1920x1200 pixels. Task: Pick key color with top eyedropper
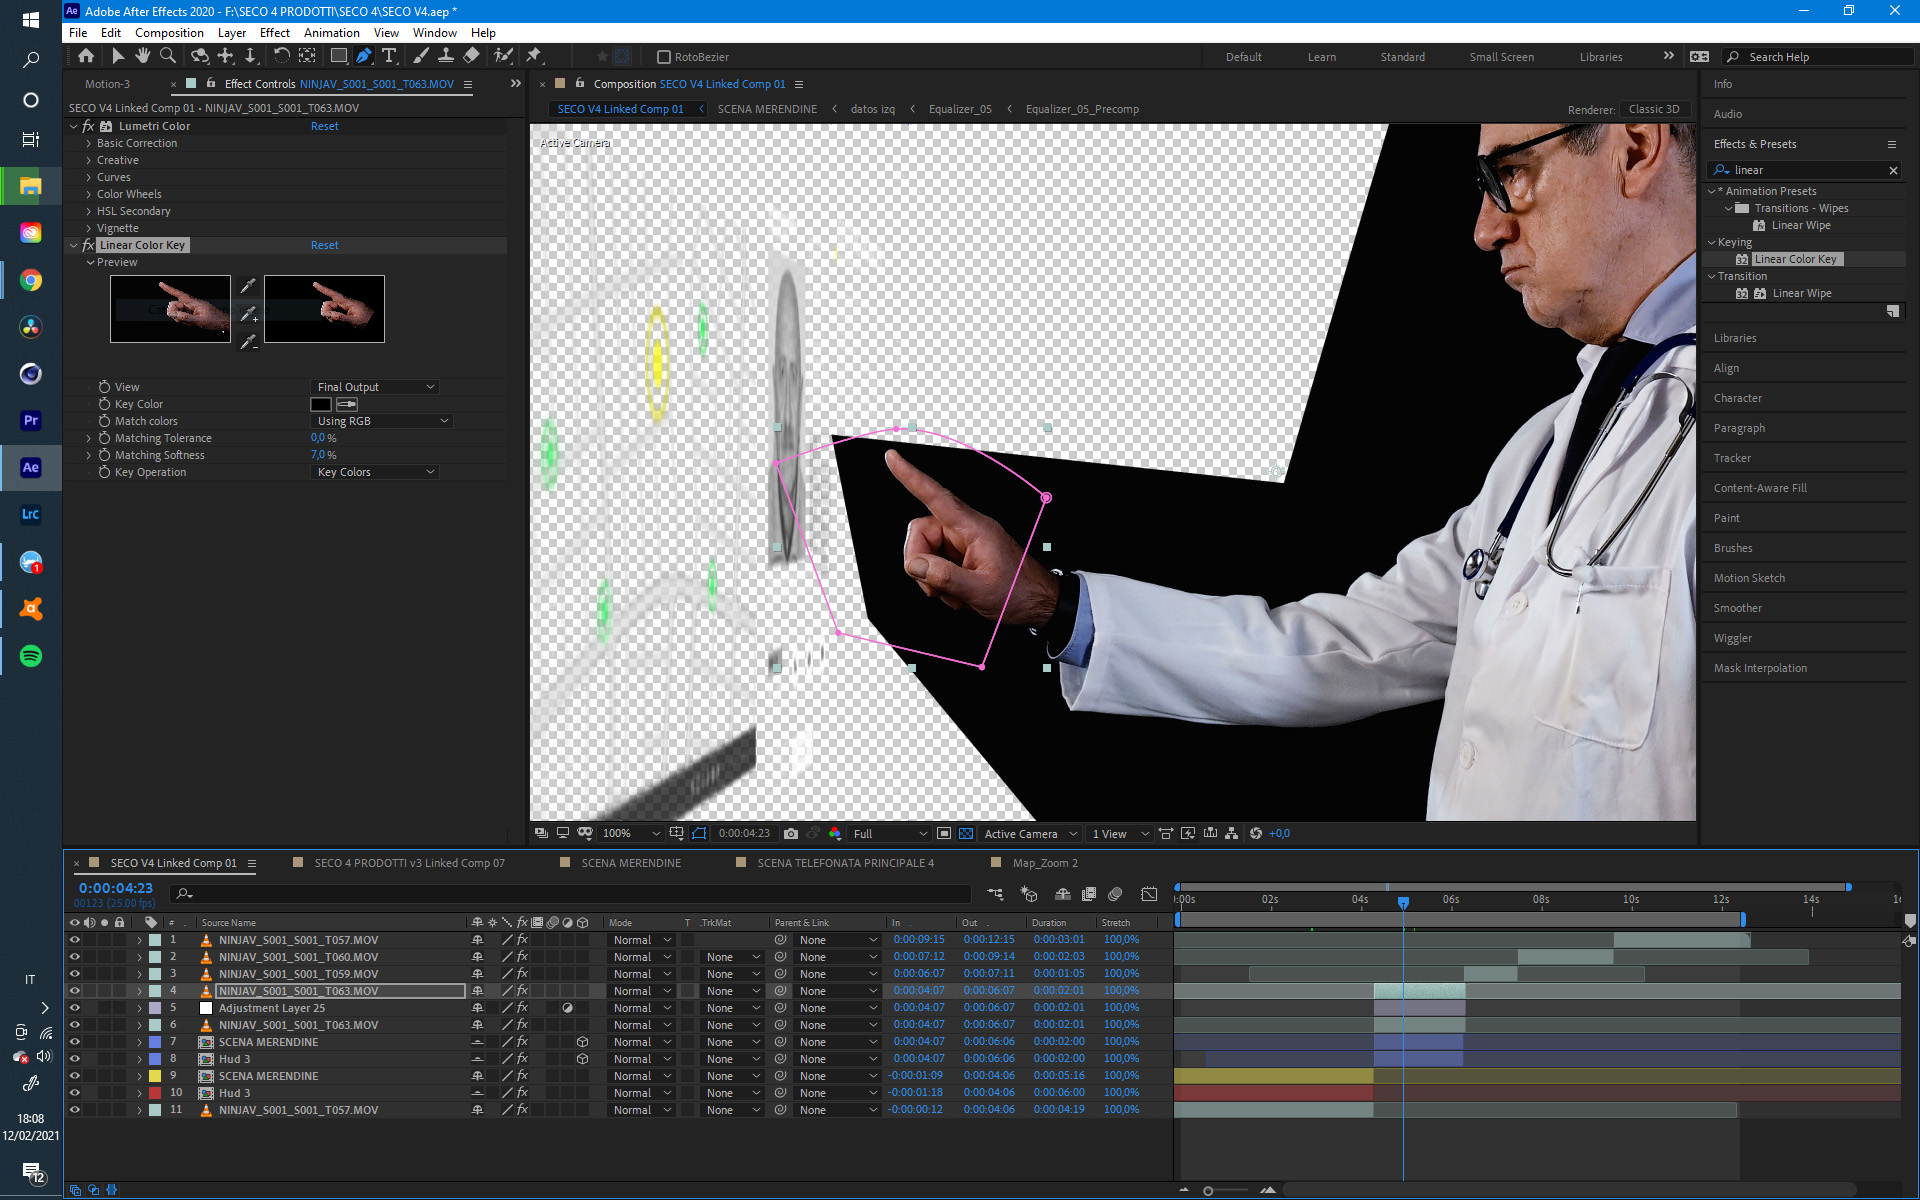[248, 285]
